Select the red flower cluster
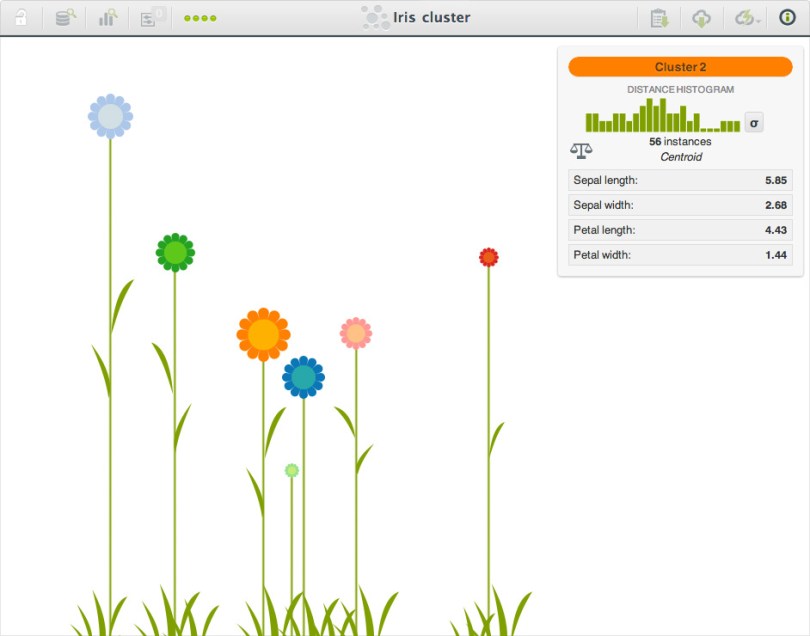Screen dimensions: 810x636 pos(487,257)
